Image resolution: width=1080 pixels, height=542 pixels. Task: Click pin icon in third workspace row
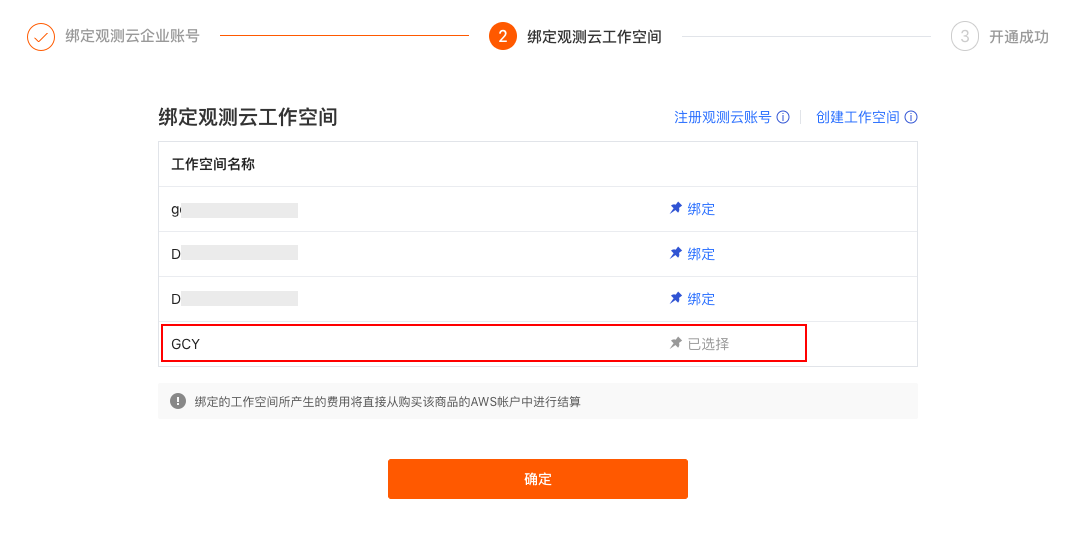[676, 298]
